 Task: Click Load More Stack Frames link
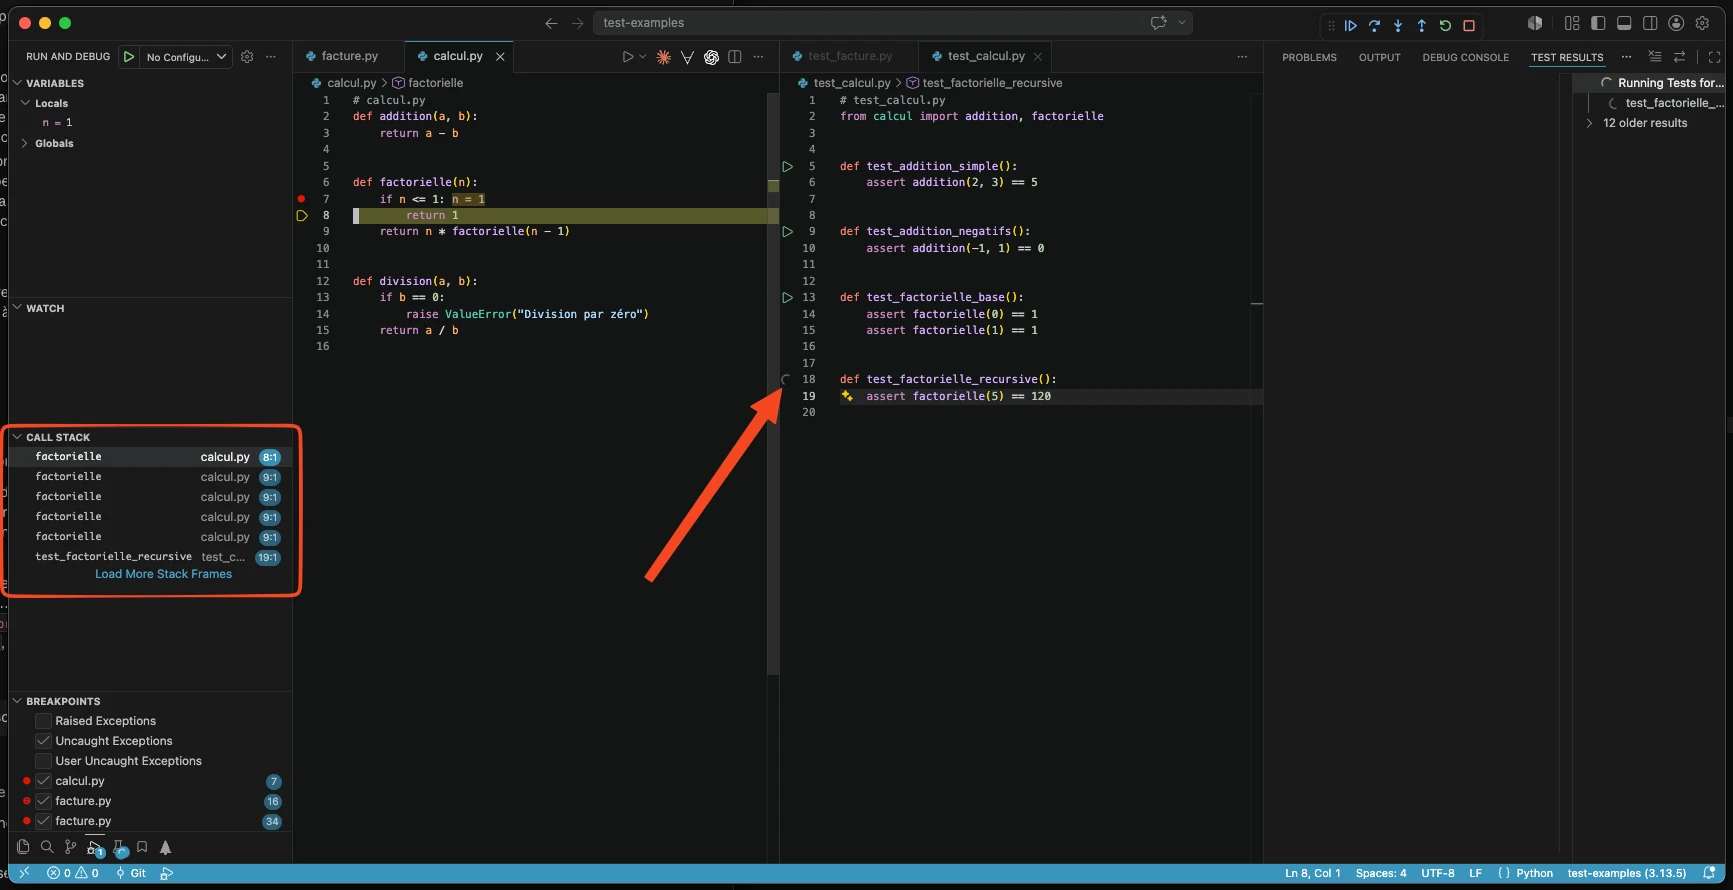(x=163, y=574)
